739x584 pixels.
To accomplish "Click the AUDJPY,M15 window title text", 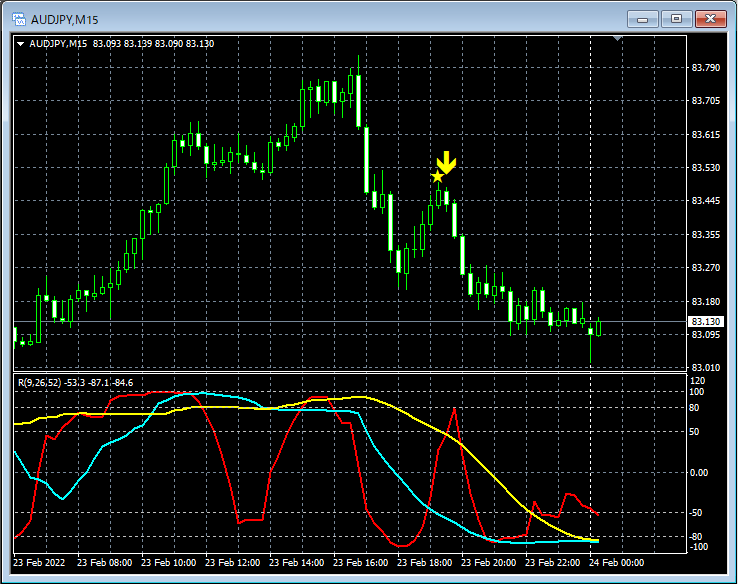I will [65, 20].
